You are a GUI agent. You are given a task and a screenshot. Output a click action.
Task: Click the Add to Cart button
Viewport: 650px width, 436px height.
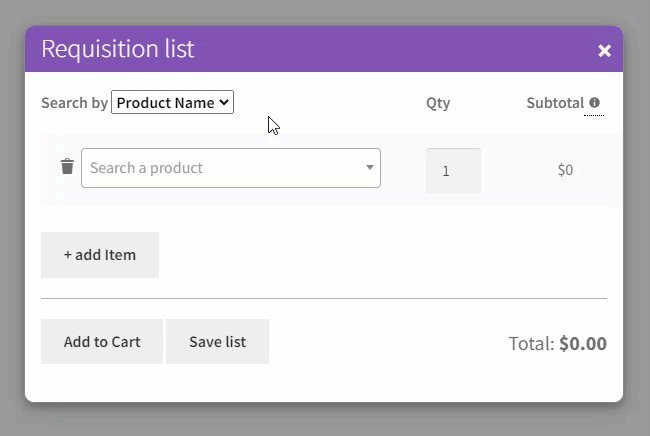coord(102,342)
